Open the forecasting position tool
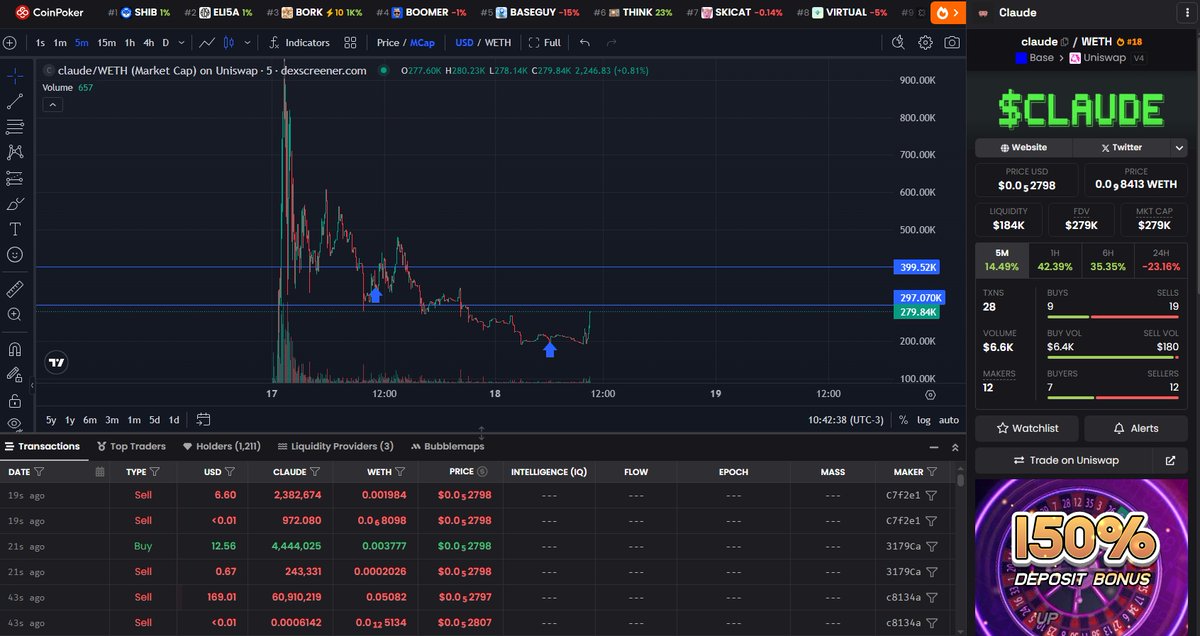1200x636 pixels. pyautogui.click(x=15, y=178)
